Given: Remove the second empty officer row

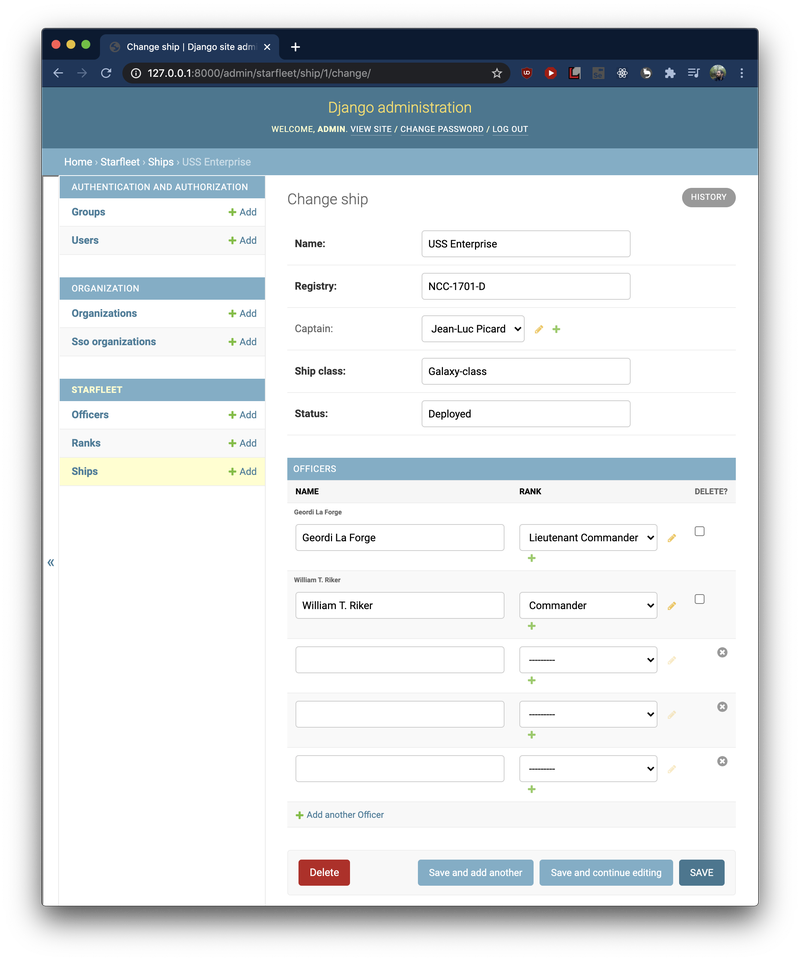Looking at the screenshot, I should [722, 707].
